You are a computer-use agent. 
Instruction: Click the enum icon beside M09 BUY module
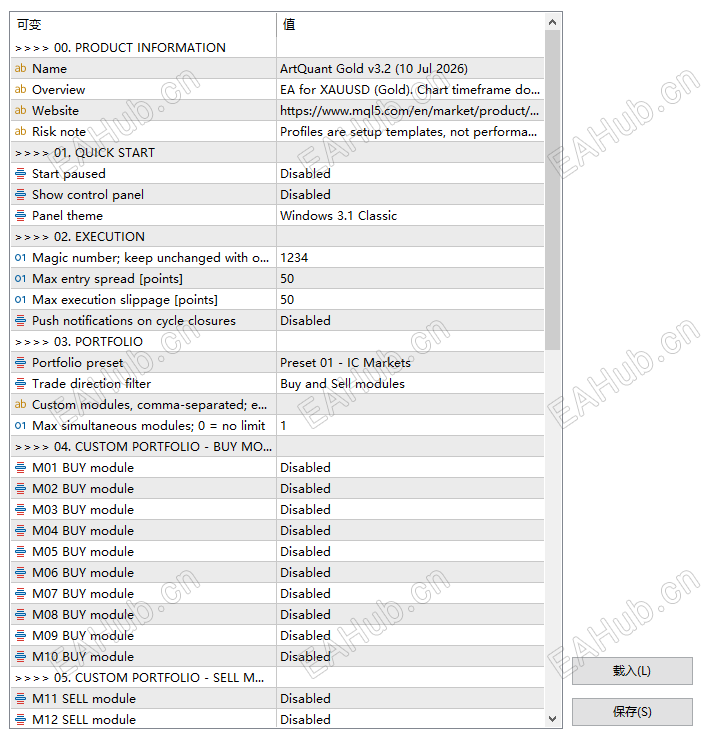(20, 635)
